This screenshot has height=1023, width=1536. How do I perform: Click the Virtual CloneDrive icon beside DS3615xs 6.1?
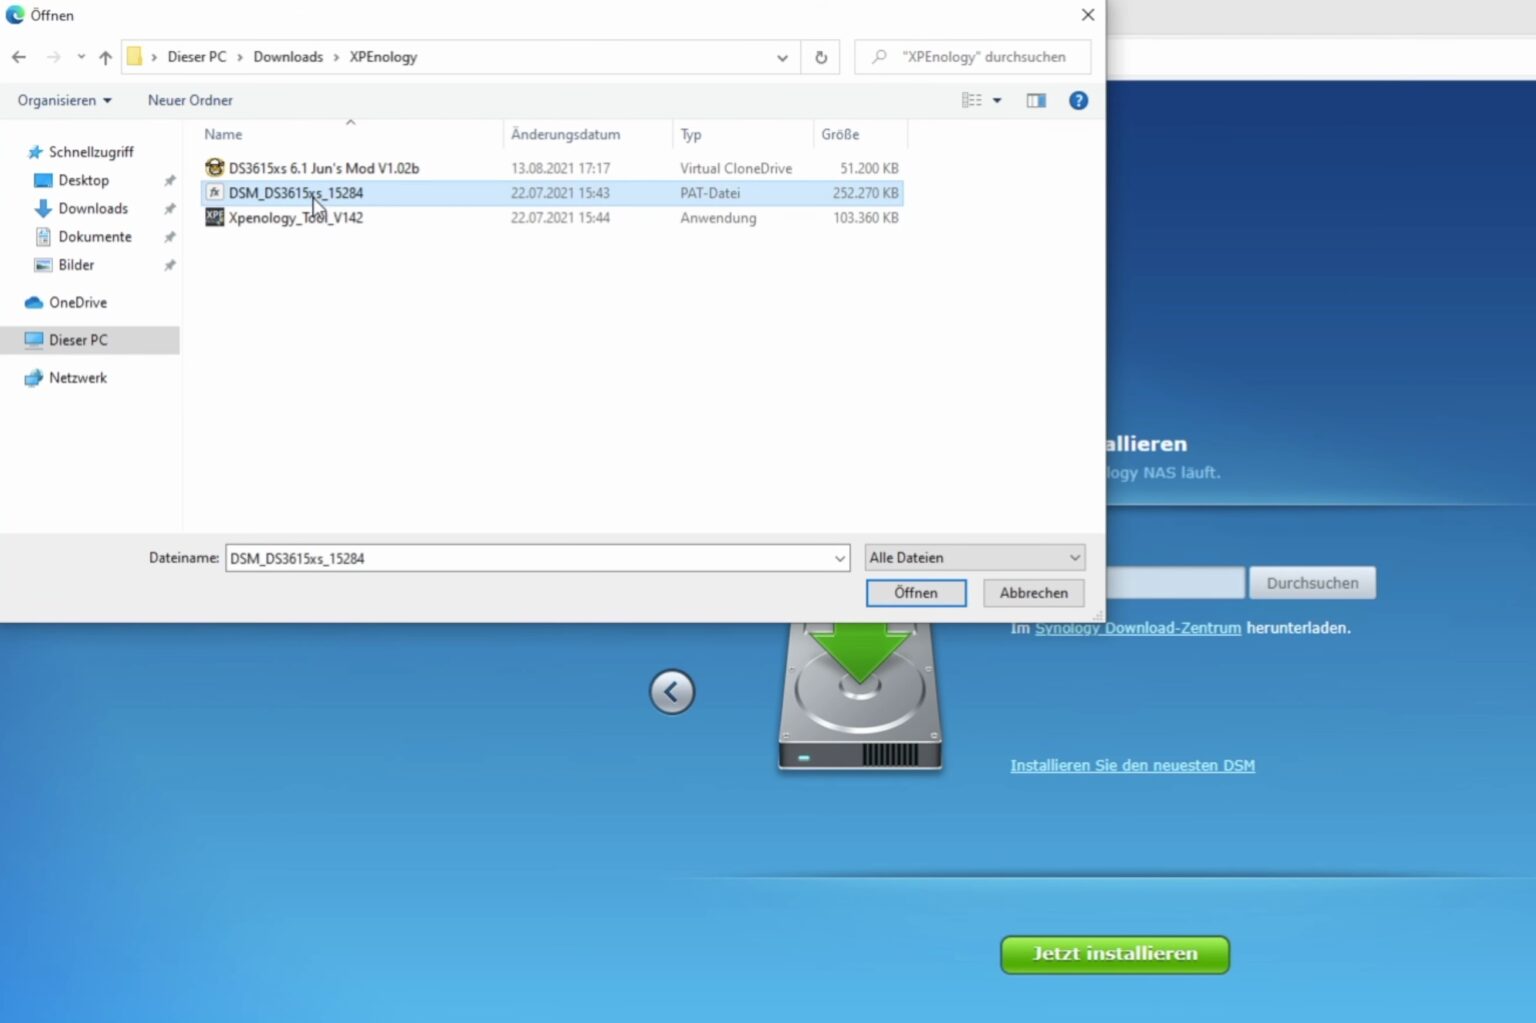[x=214, y=167]
